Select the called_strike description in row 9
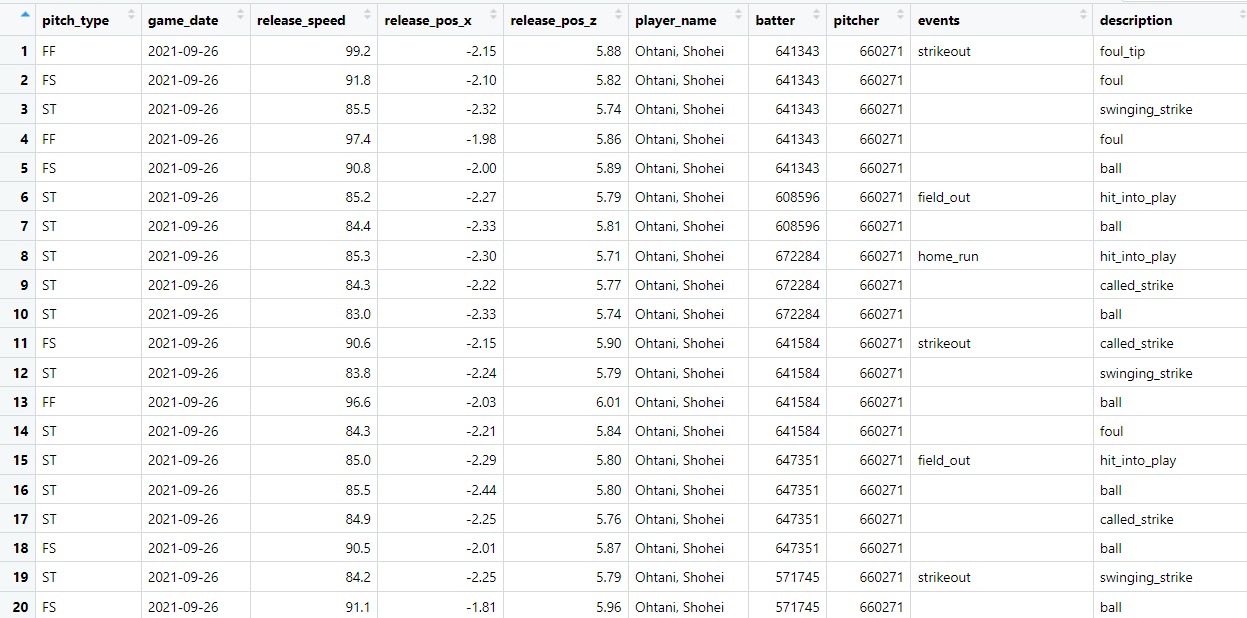Viewport: 1247px width, 618px height. click(x=1136, y=285)
